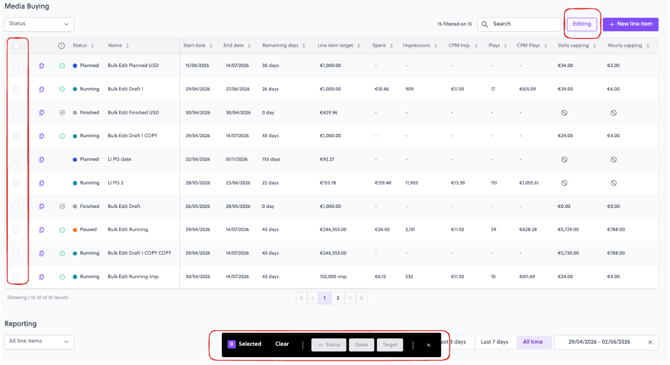Select the Bulk Edit Running Imp. row checkbox
The height and width of the screenshot is (365, 670).
[x=16, y=277]
